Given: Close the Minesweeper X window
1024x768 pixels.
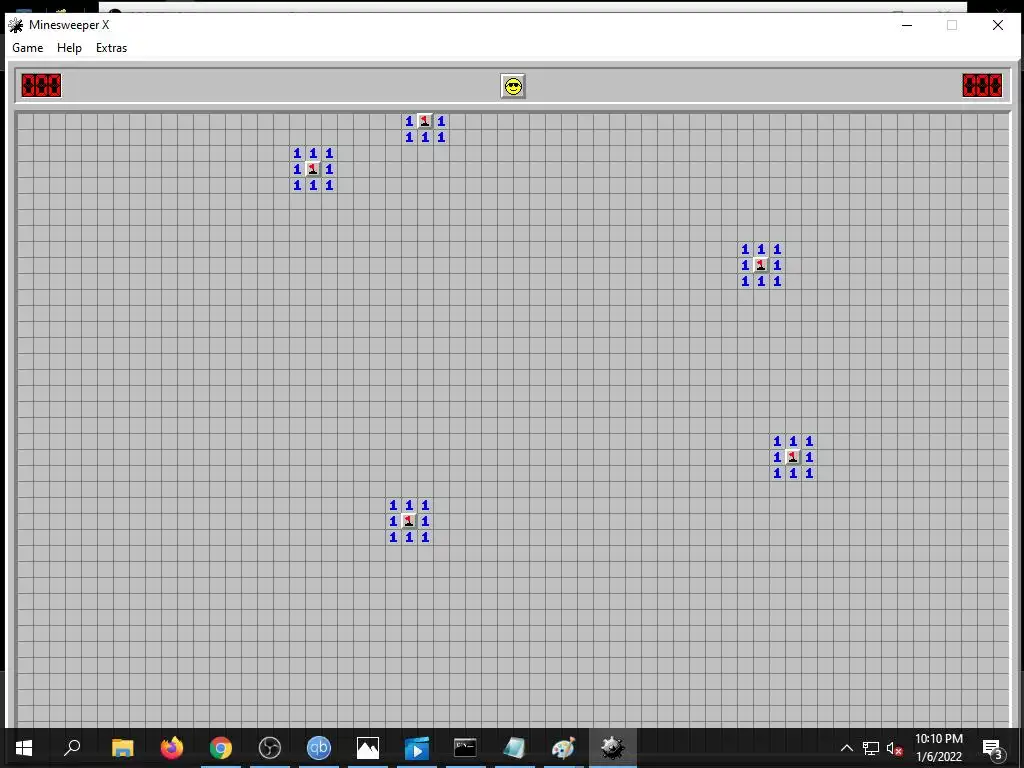Looking at the screenshot, I should coord(998,25).
